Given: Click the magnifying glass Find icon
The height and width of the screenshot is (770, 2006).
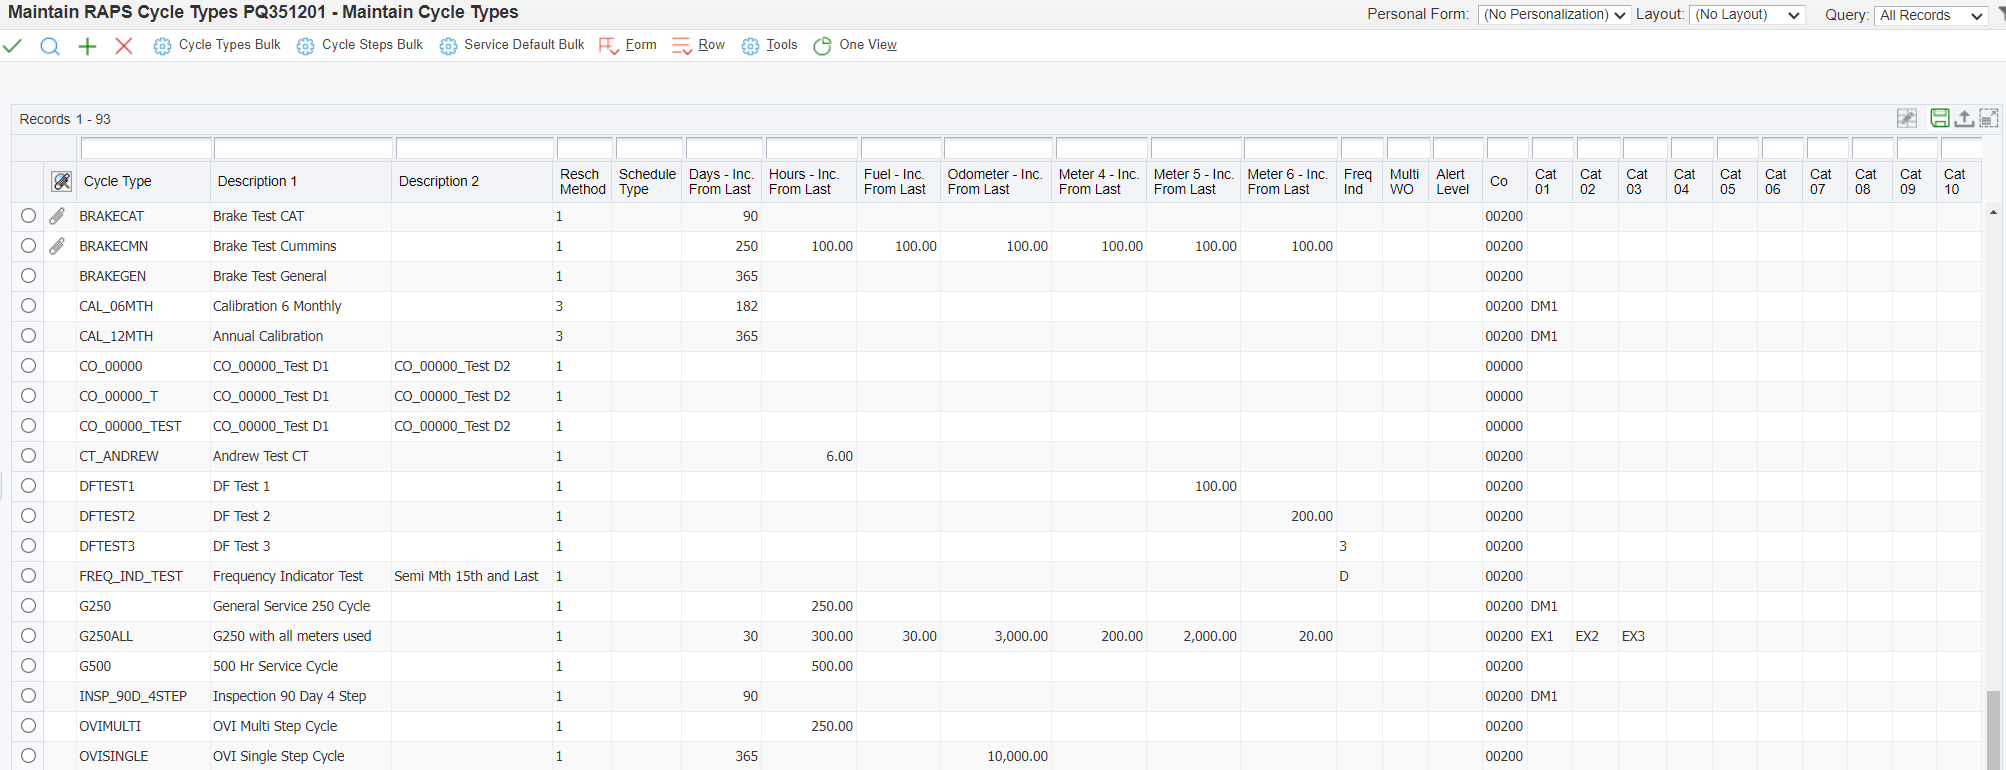Looking at the screenshot, I should point(50,46).
